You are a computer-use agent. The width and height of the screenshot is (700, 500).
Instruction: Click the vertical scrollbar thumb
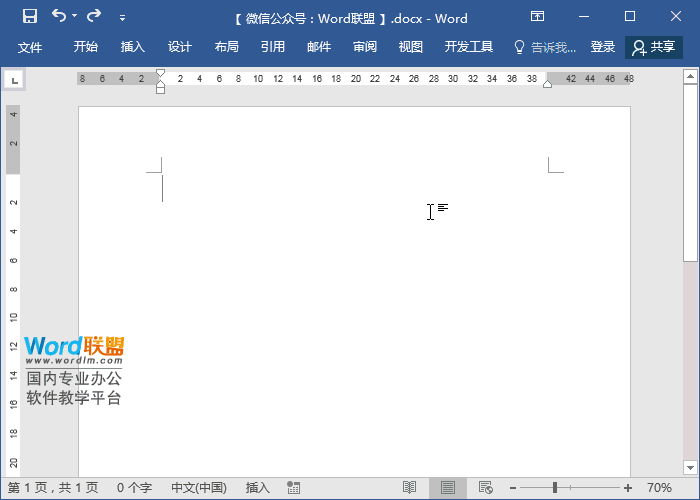click(x=690, y=172)
